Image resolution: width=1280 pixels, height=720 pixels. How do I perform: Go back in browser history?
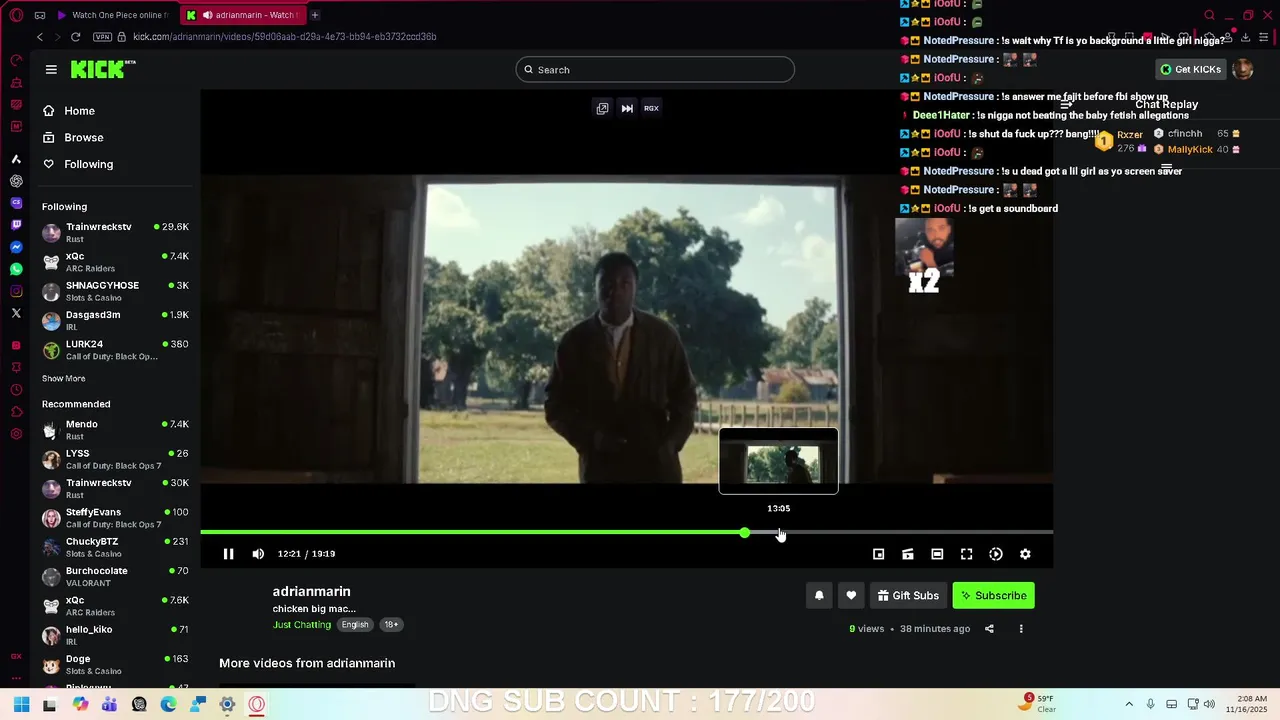(x=40, y=37)
